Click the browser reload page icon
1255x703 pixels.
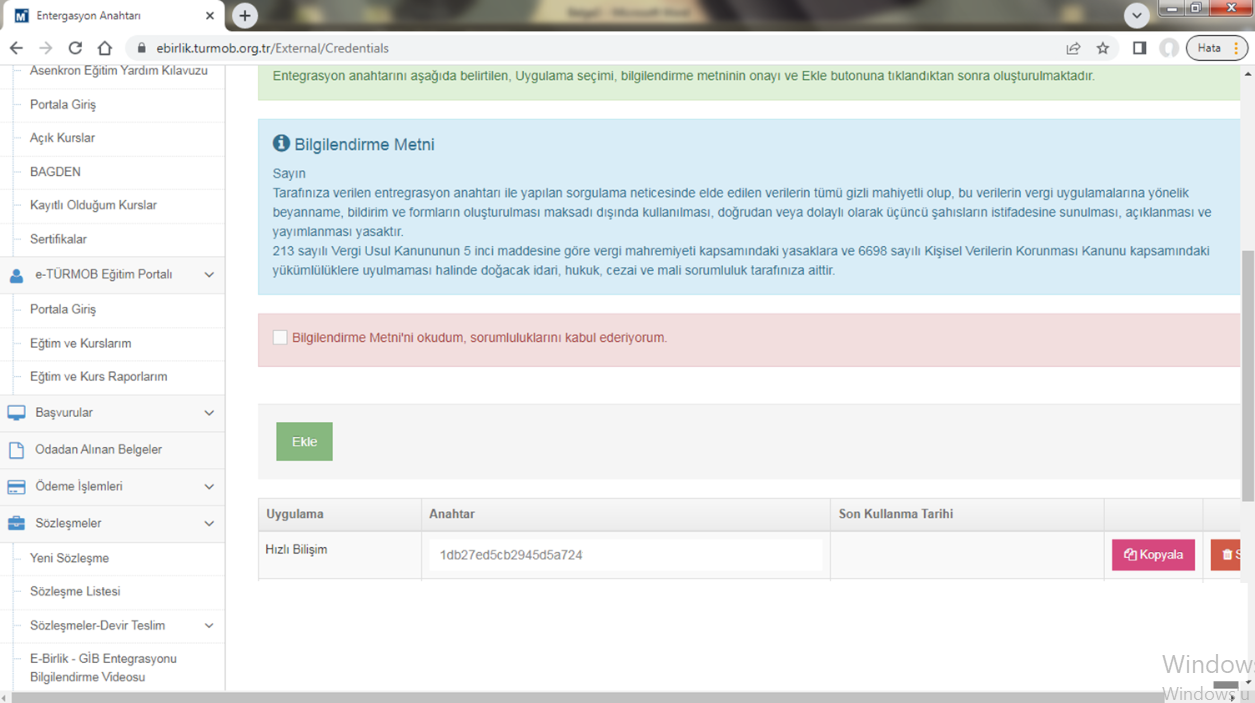(x=75, y=48)
